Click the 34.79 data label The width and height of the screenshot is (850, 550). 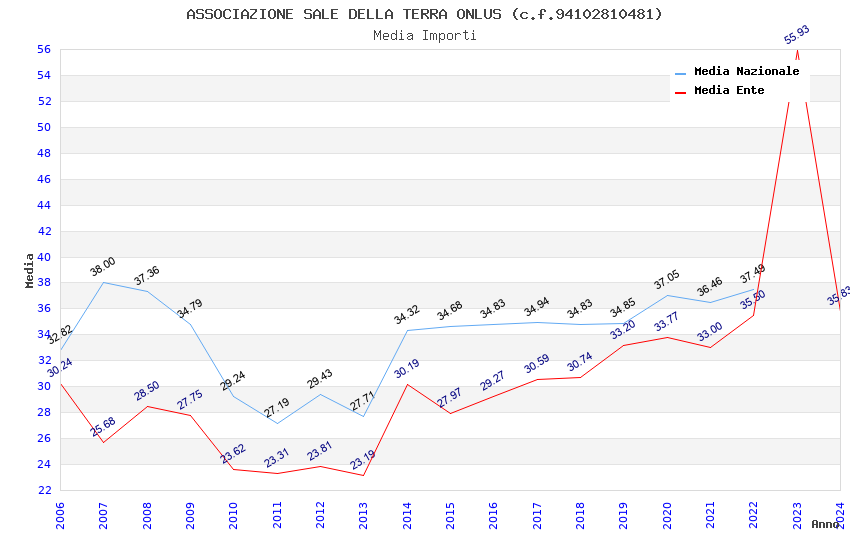[x=190, y=308]
